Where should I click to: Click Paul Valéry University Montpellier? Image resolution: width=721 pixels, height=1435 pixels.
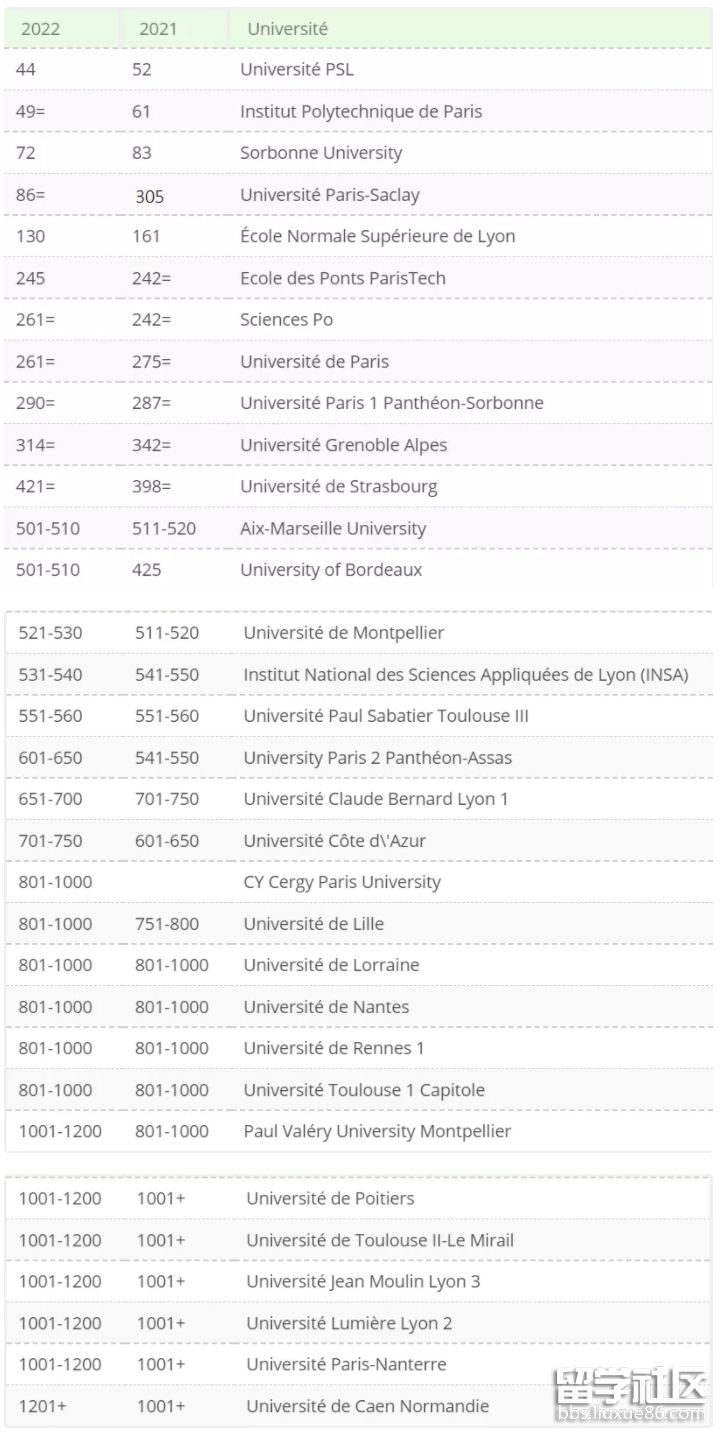(377, 1131)
